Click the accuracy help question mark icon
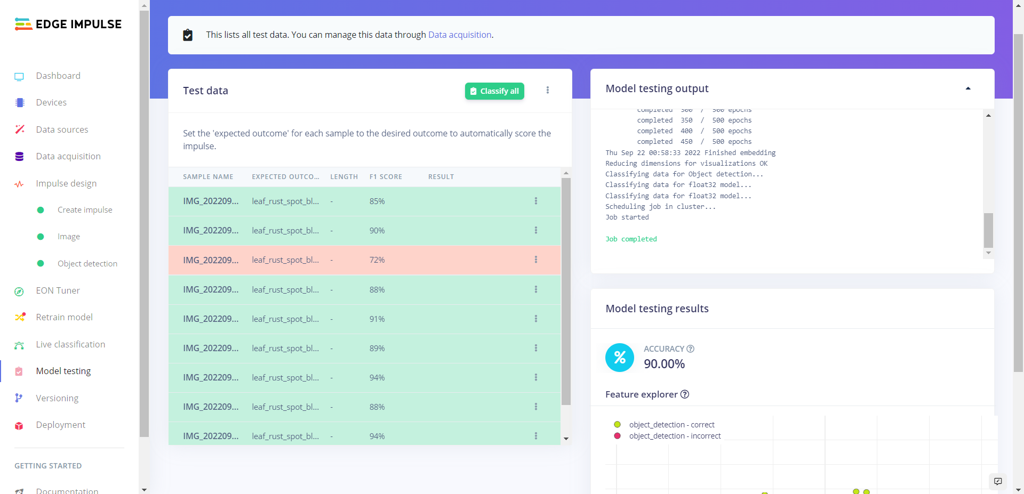1024x494 pixels. click(690, 349)
